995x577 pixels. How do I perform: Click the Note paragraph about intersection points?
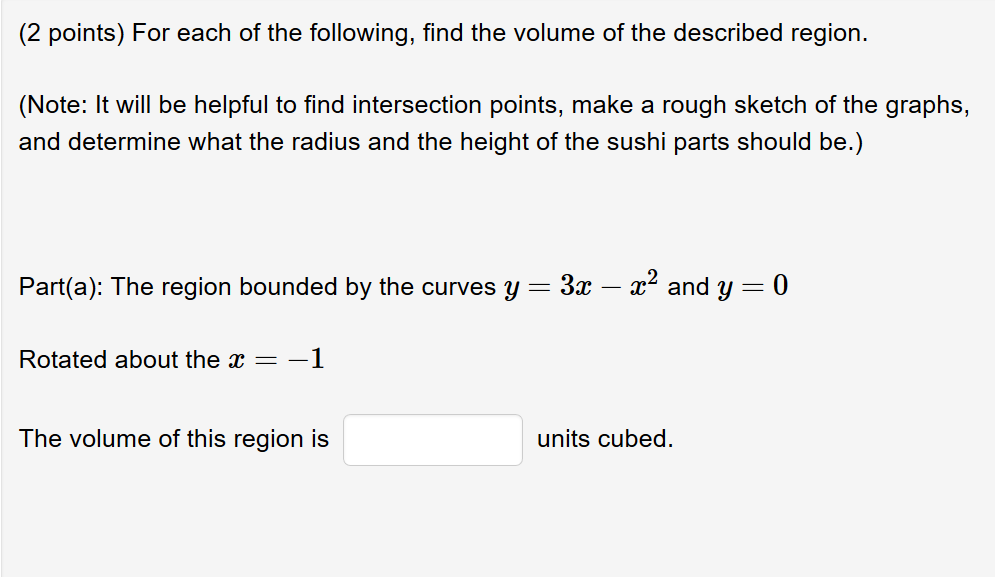(x=490, y=122)
